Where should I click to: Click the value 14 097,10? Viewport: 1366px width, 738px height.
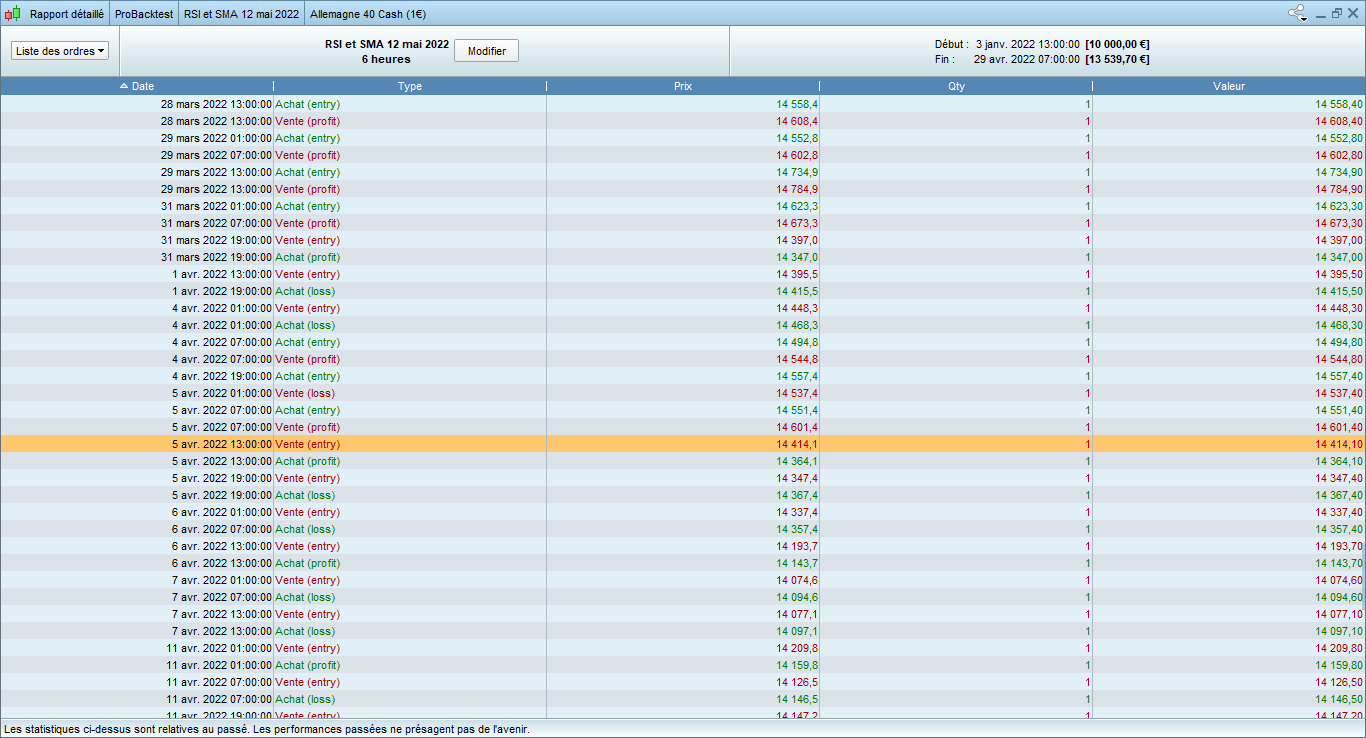(x=1339, y=631)
